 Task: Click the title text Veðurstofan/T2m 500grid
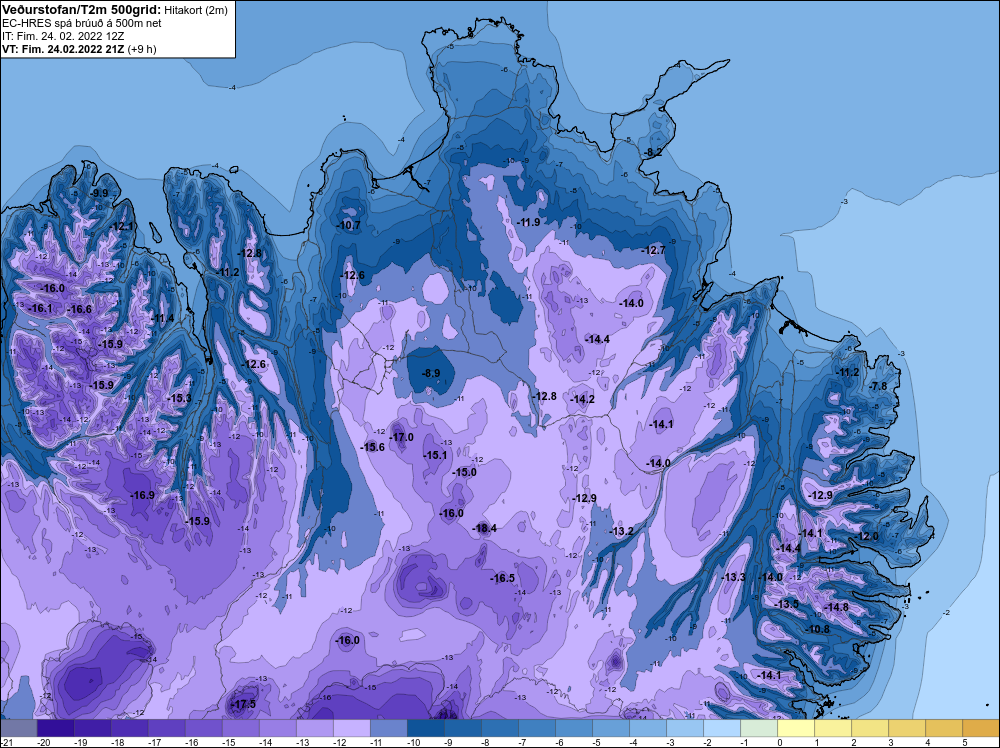[x=80, y=10]
